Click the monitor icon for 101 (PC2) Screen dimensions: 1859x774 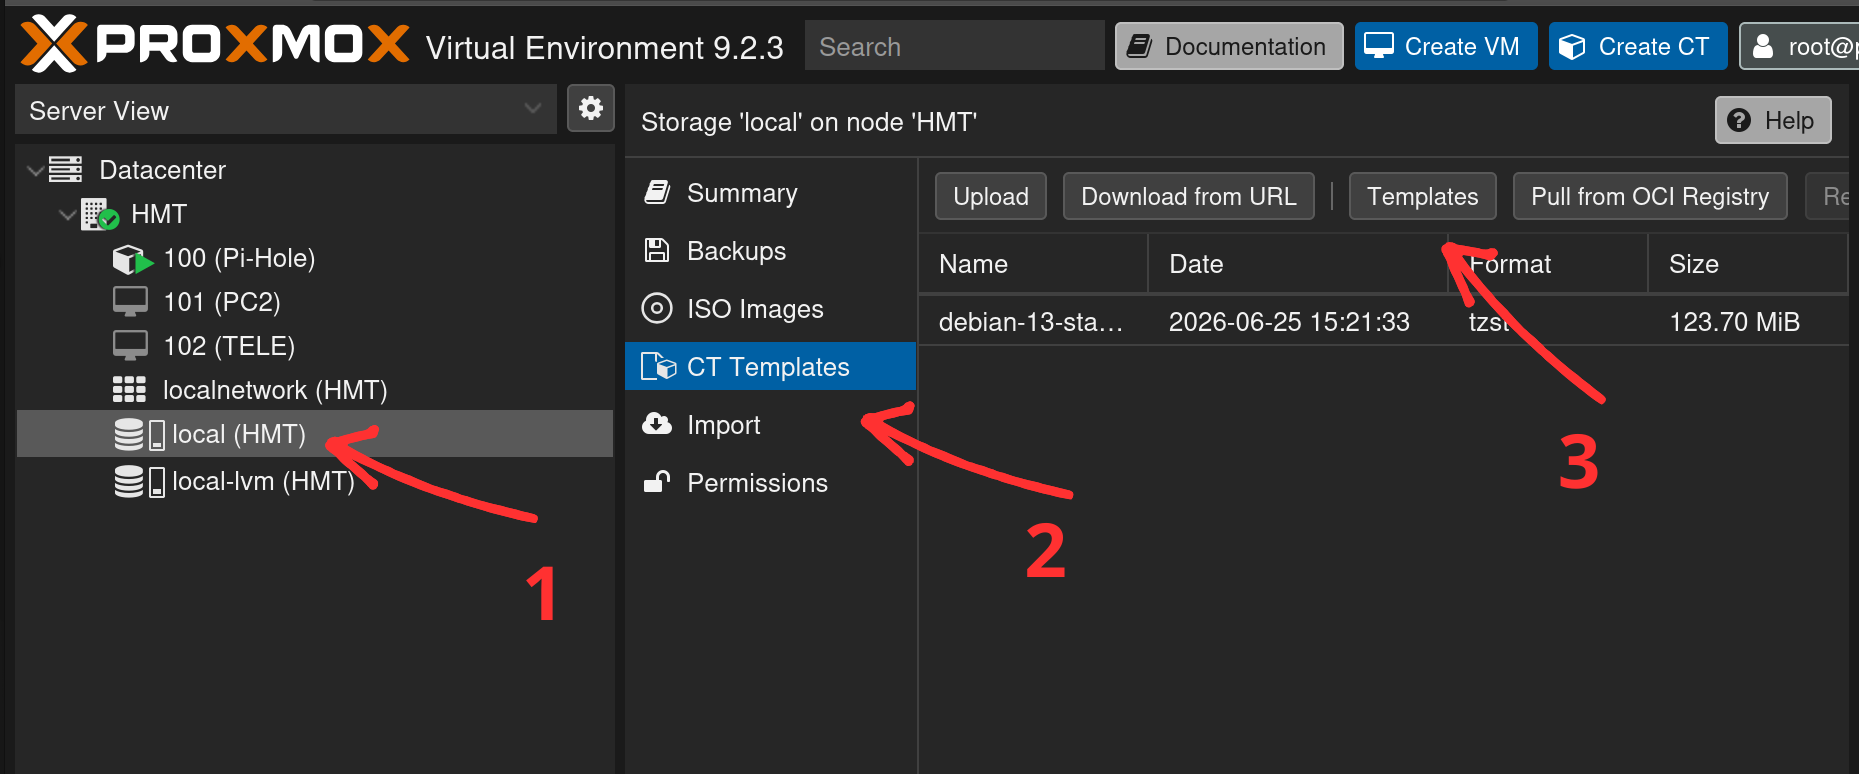click(130, 302)
